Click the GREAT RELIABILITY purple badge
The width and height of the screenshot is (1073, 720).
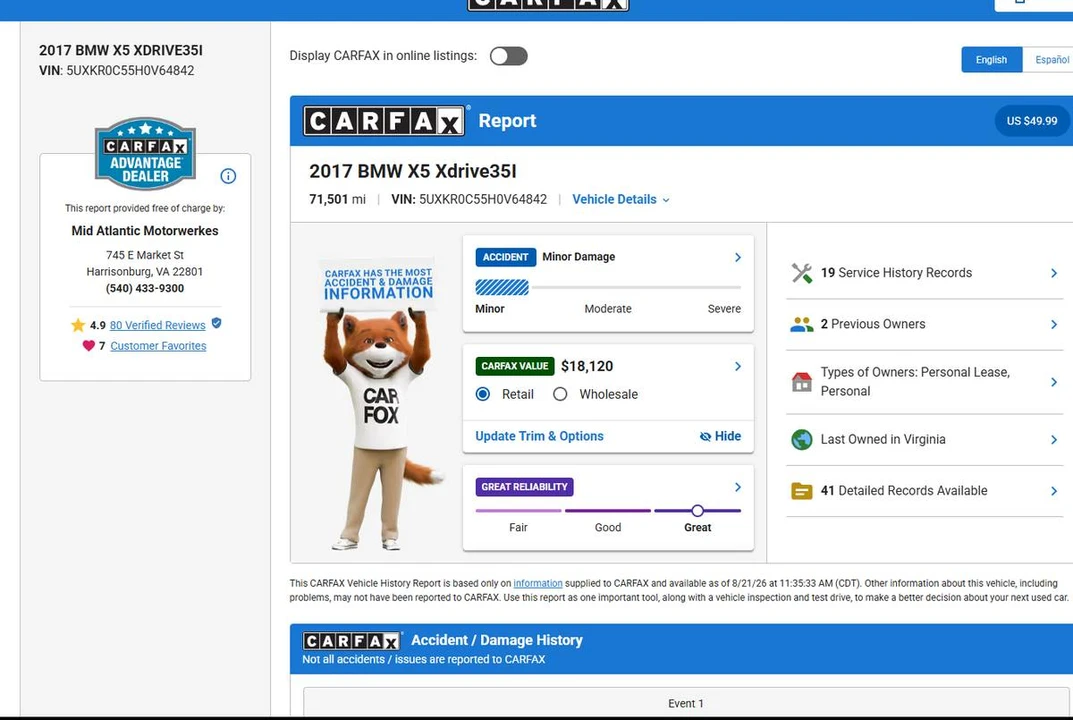(x=524, y=487)
